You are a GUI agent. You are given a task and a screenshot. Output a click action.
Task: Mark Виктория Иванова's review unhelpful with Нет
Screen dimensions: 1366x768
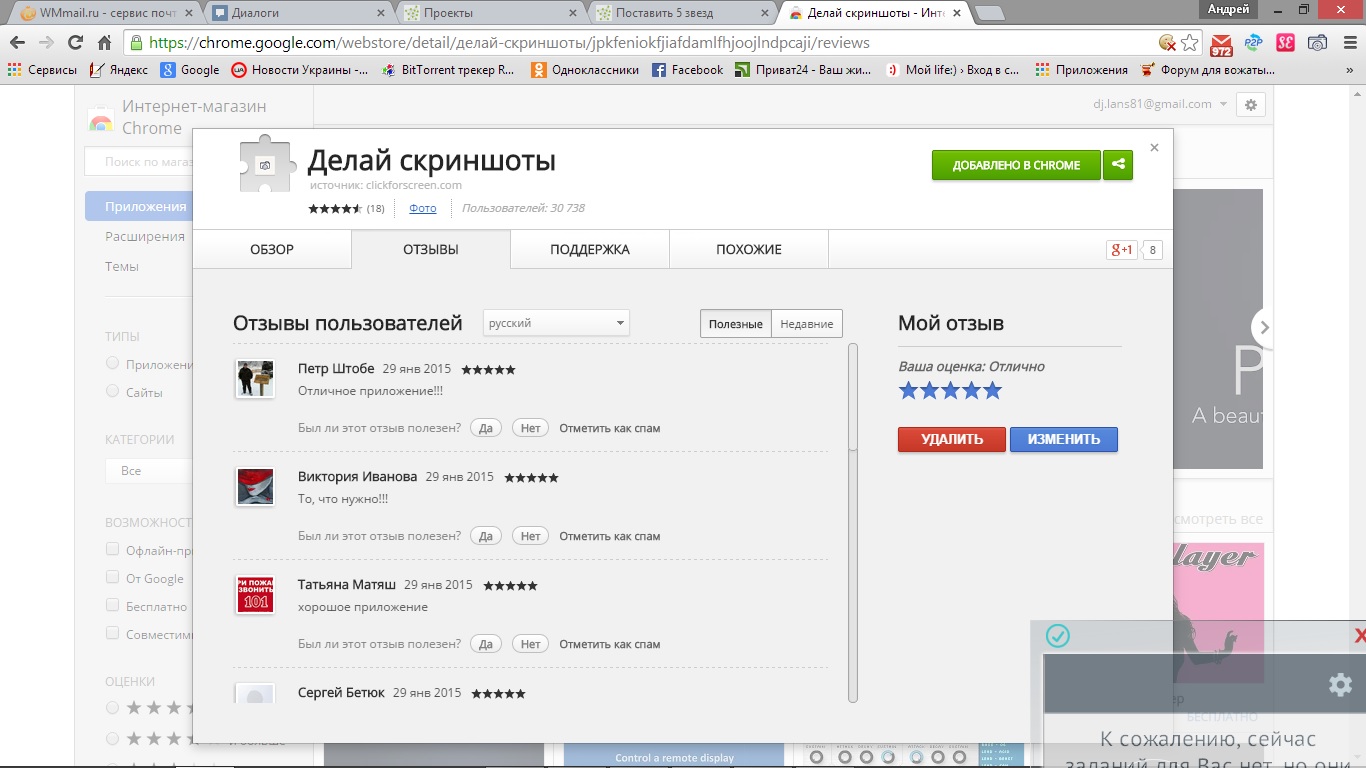(x=530, y=536)
